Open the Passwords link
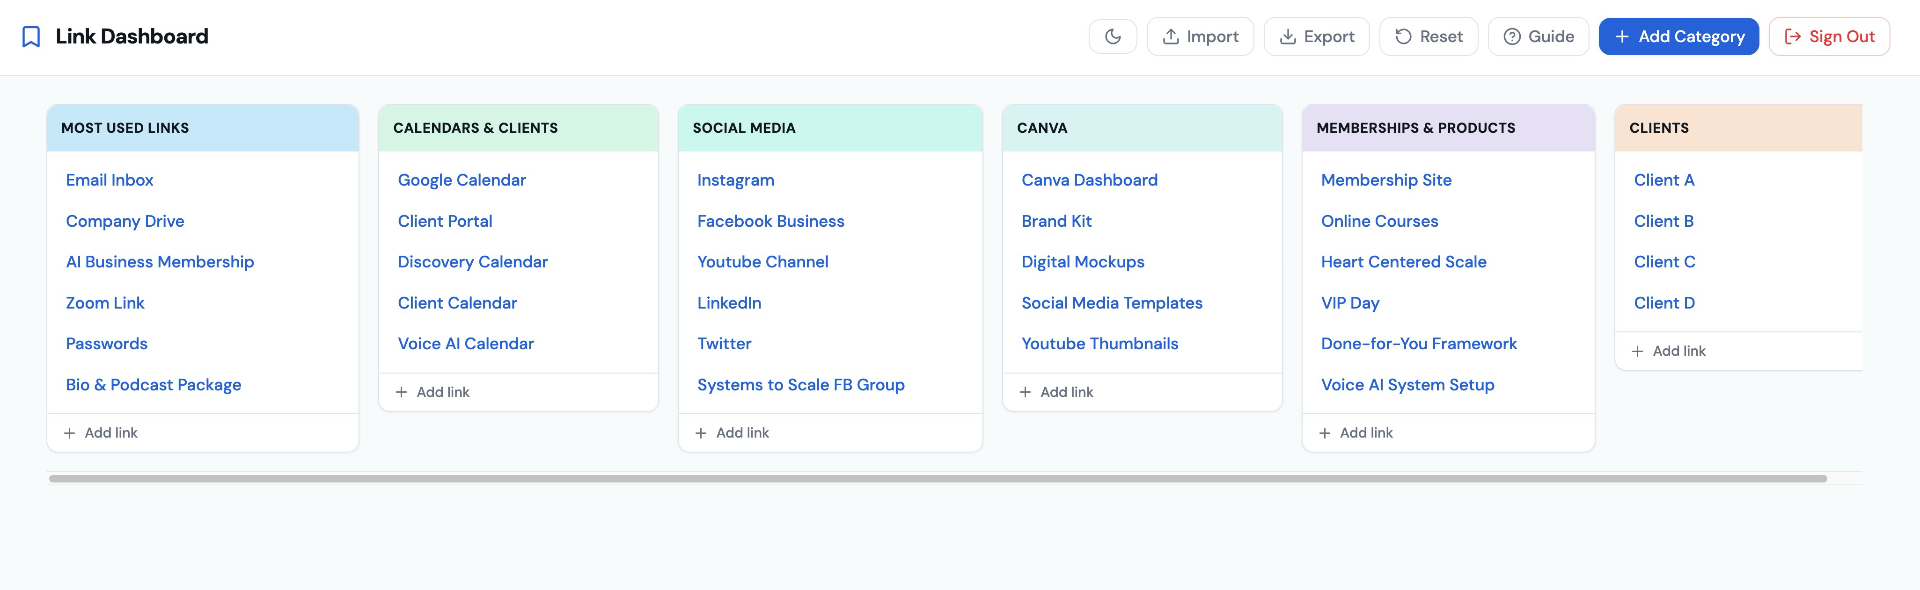Viewport: 1920px width, 590px height. tap(107, 344)
